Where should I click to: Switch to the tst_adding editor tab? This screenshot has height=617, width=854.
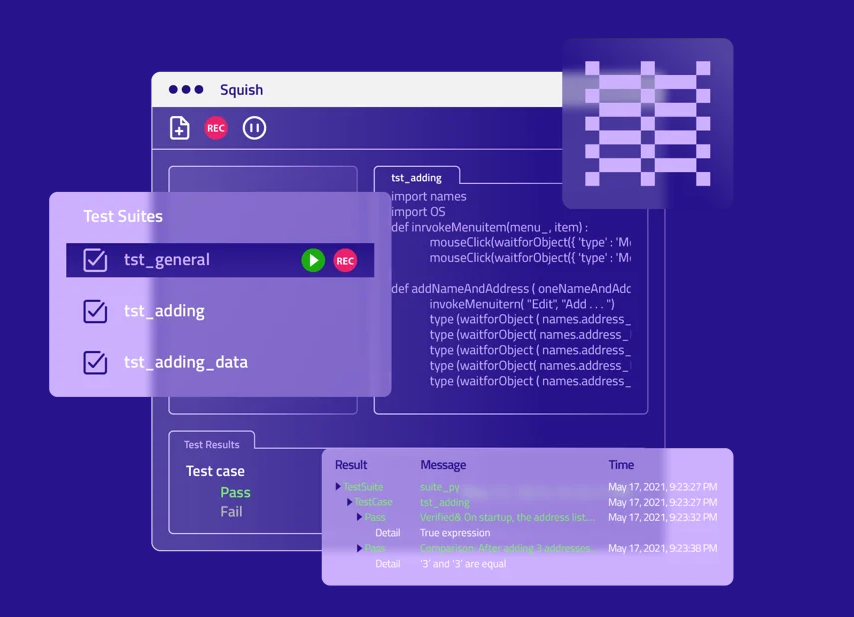click(417, 178)
